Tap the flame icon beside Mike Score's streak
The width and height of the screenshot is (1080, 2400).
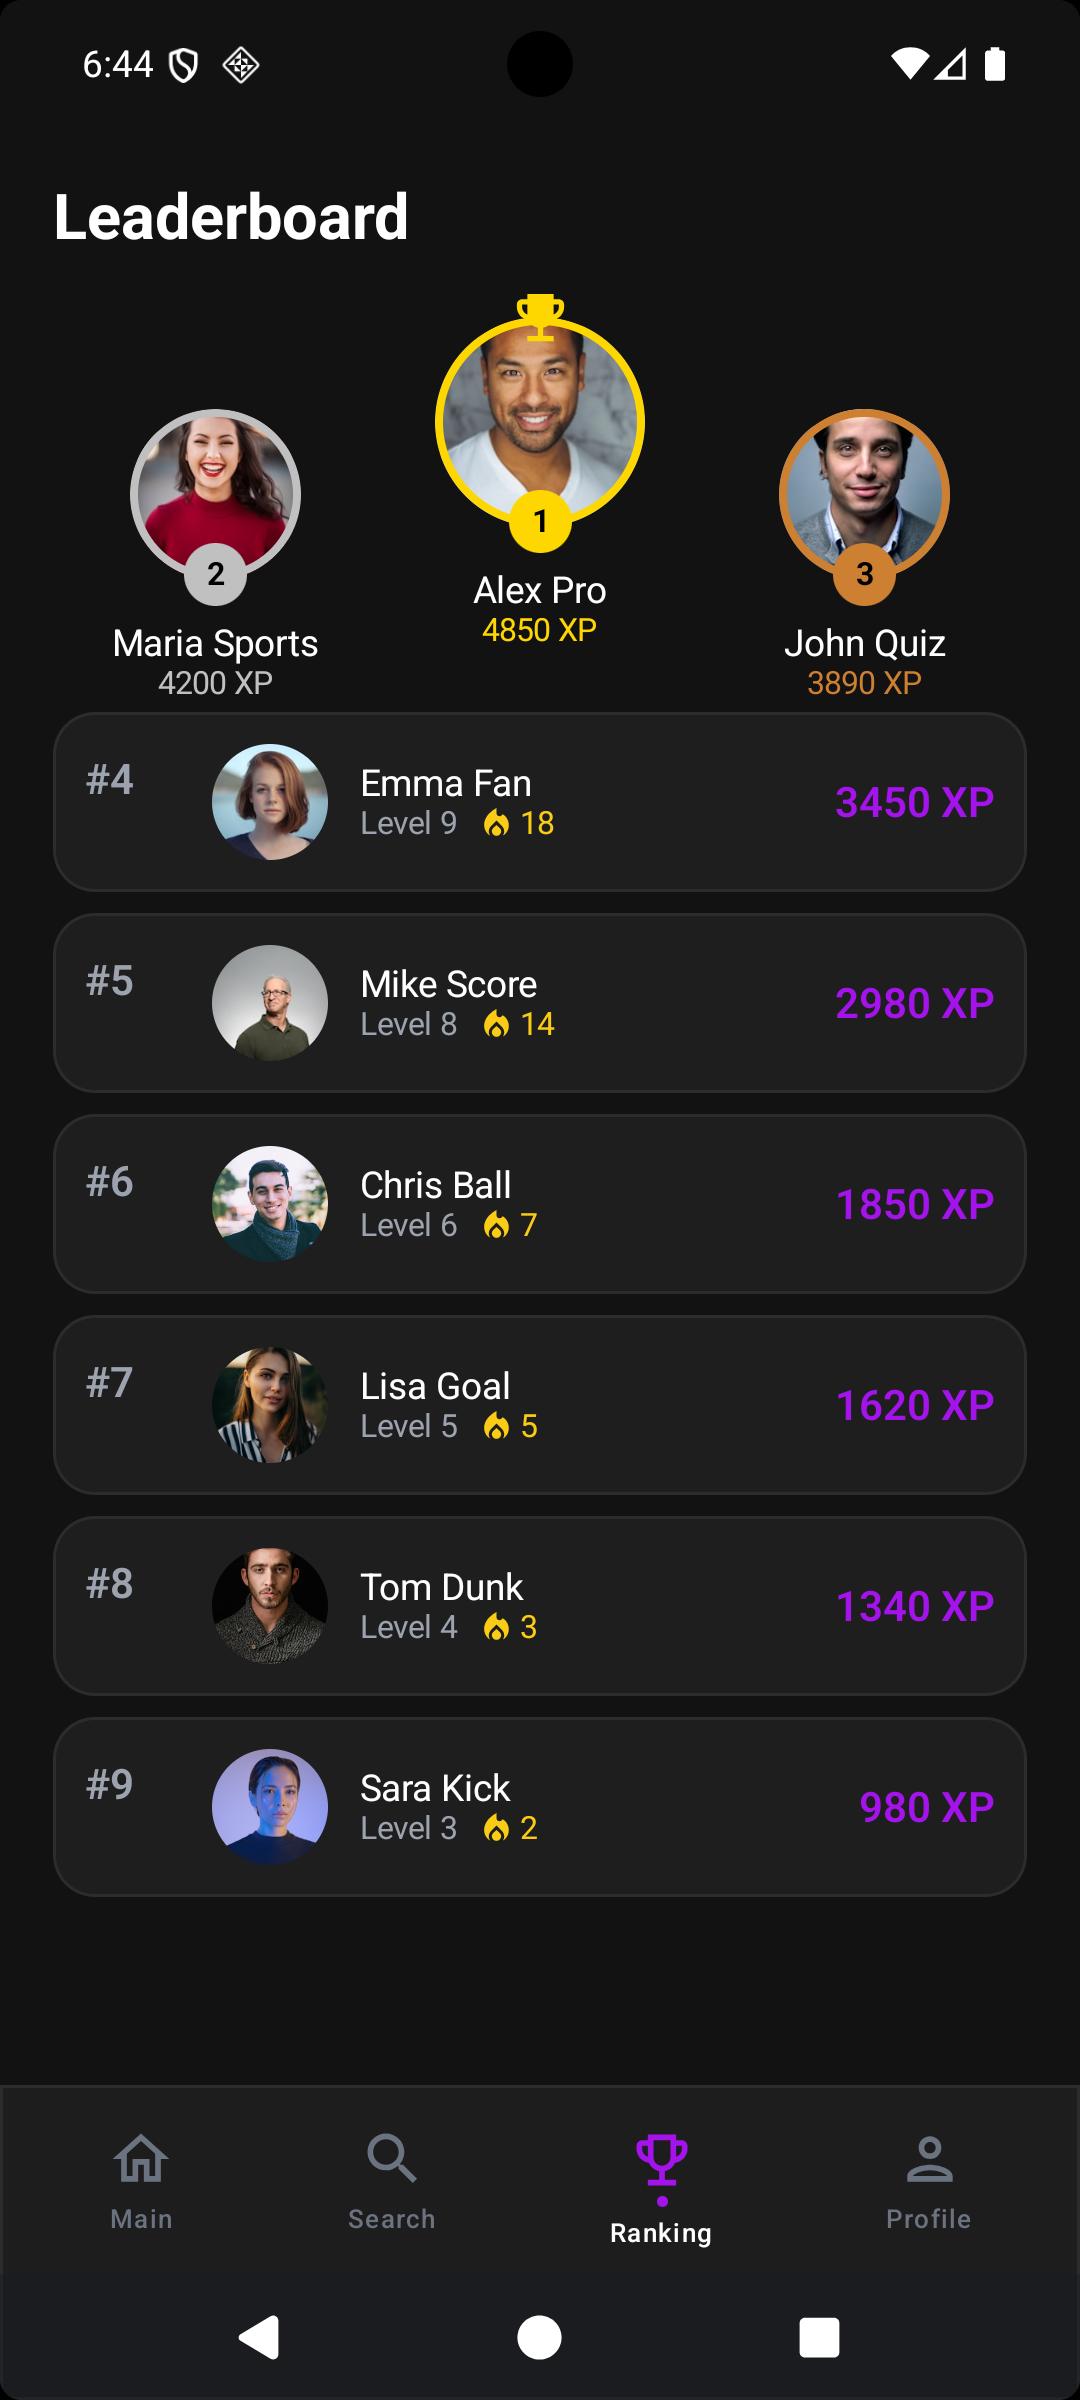point(496,1025)
